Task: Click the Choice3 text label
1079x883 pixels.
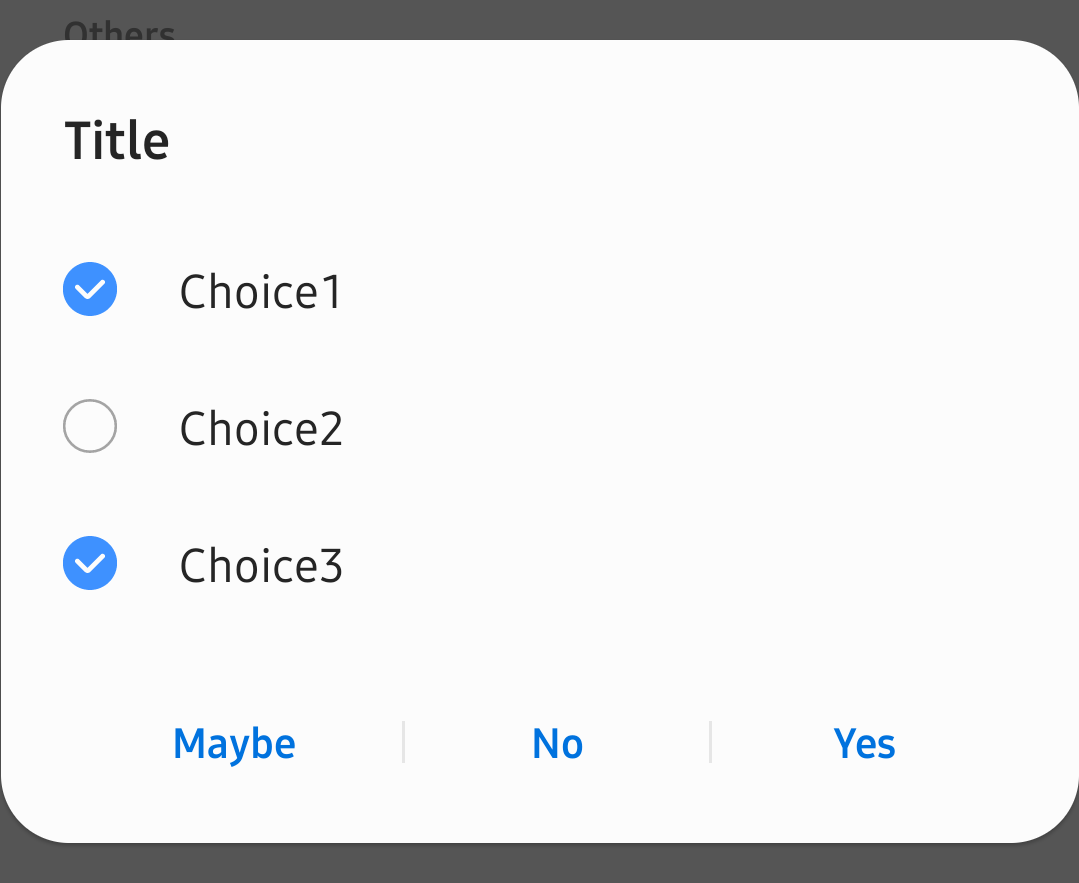Action: point(261,566)
